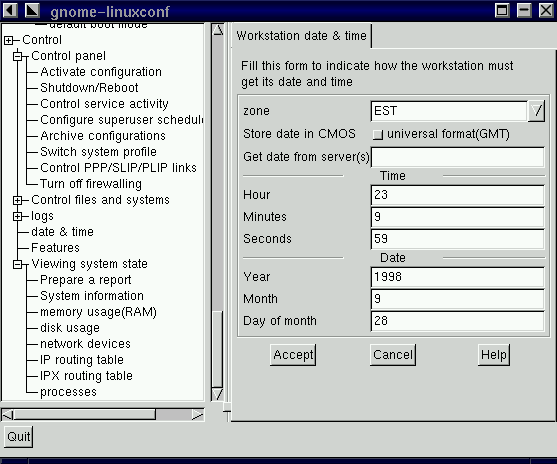Viewport: 557px width, 464px height.
Task: Click the zone field showing EST
Action: click(x=449, y=111)
